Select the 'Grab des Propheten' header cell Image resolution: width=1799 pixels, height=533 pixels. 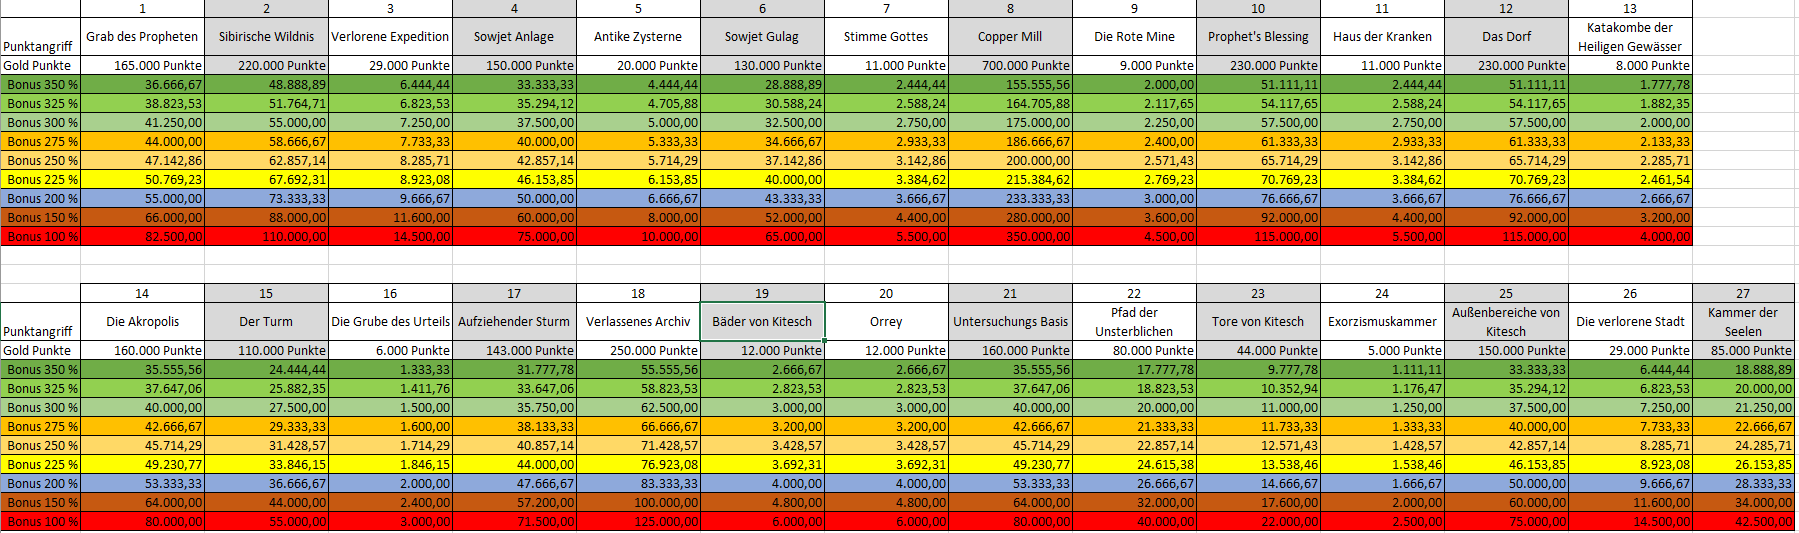(142, 37)
